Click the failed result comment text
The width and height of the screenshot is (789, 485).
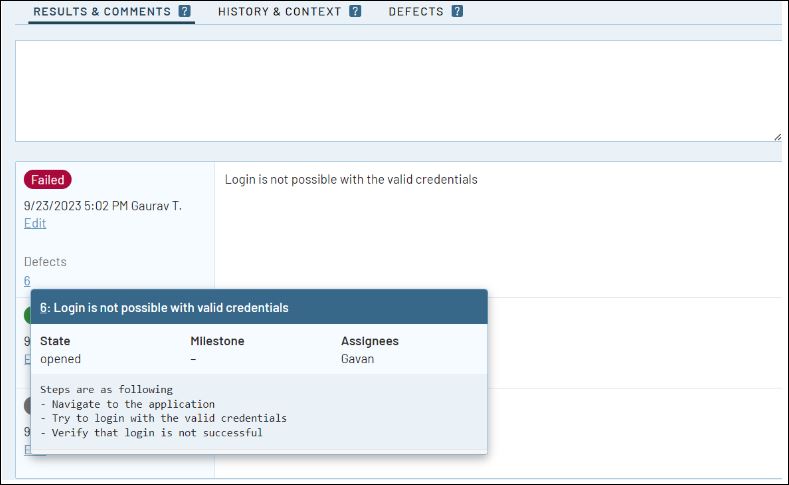pos(351,180)
